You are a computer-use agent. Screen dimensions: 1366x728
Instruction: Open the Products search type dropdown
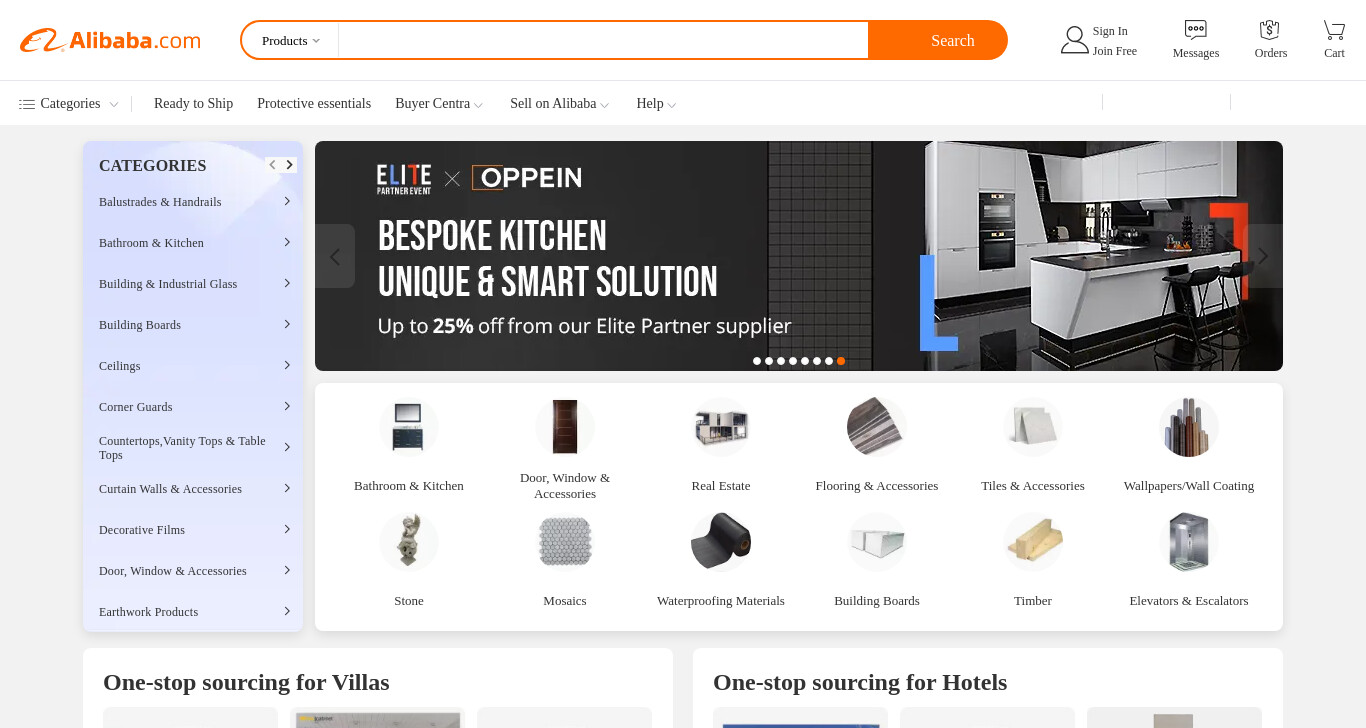pos(290,41)
